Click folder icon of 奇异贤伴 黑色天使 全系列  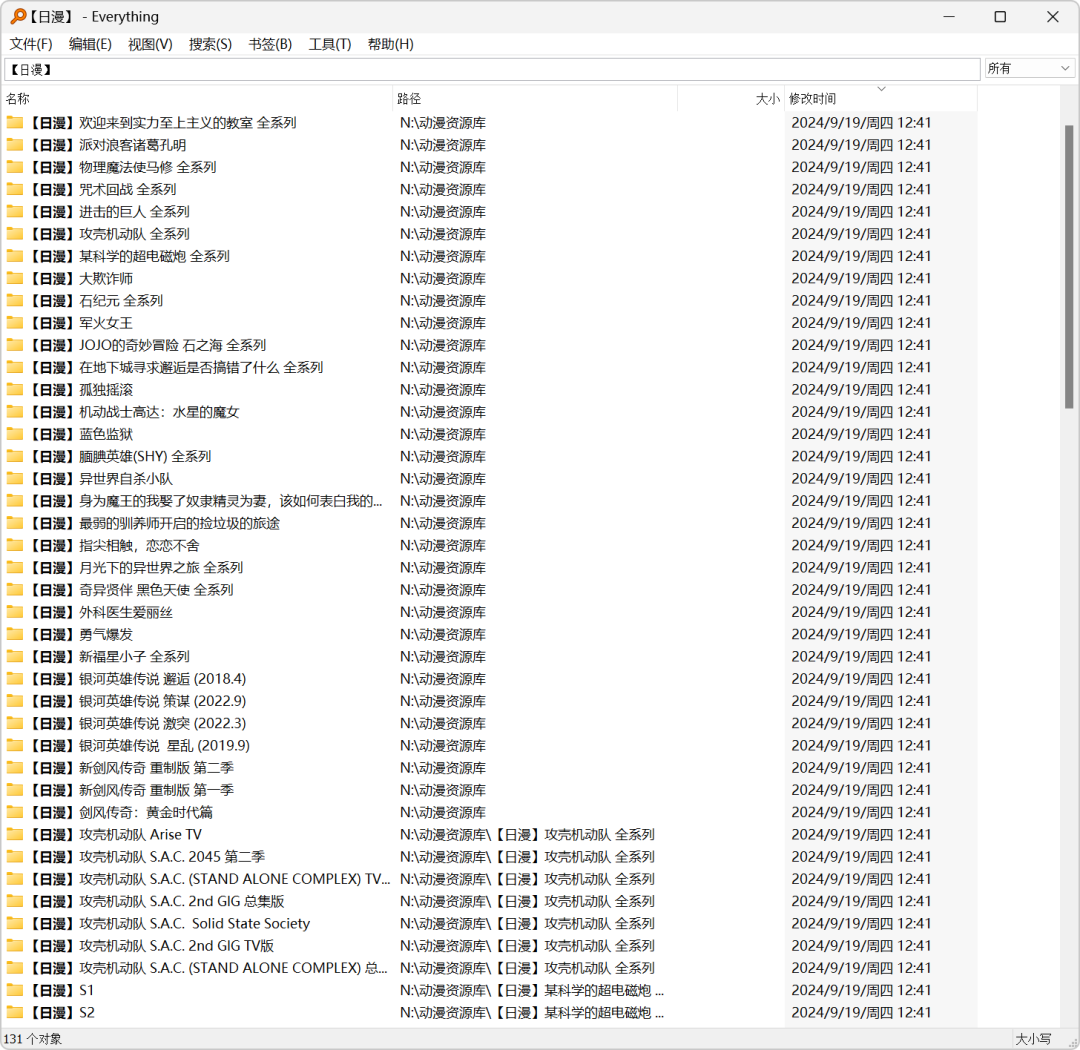[14, 590]
